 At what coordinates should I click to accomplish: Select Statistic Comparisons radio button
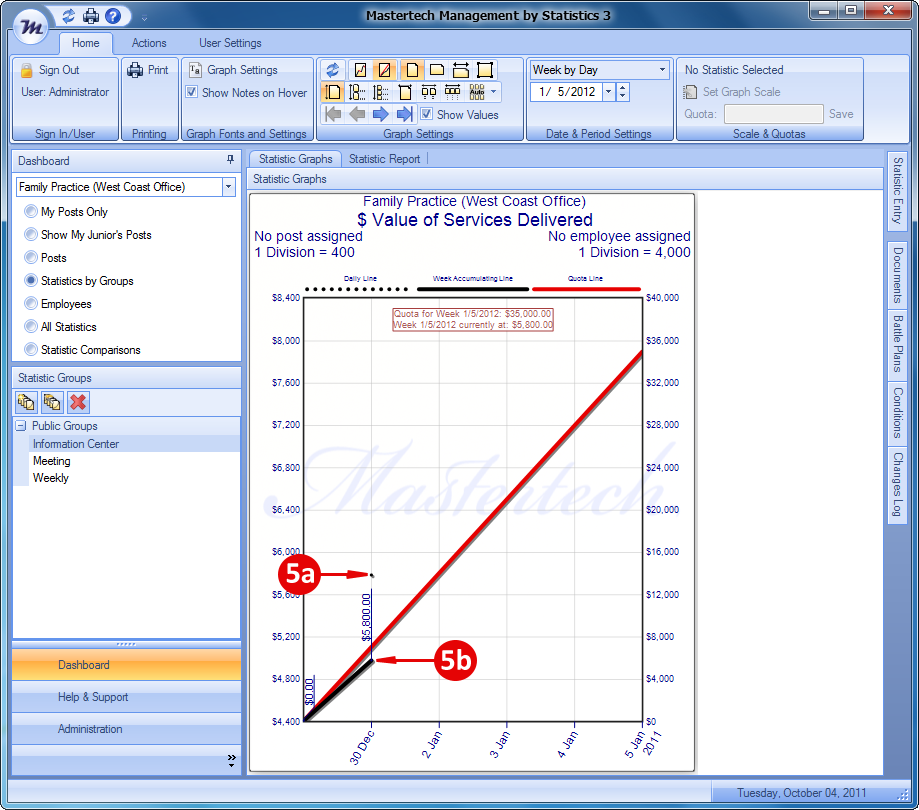pos(30,349)
